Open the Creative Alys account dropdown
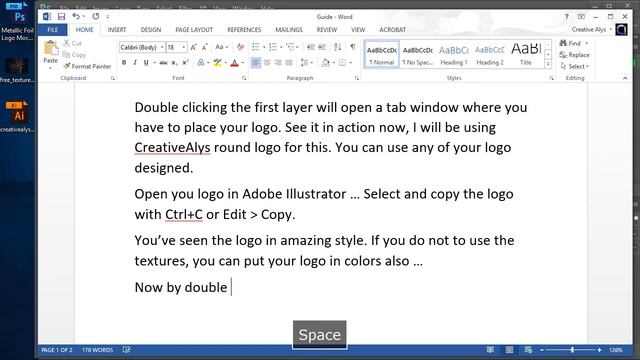The height and width of the screenshot is (360, 640). coord(591,29)
